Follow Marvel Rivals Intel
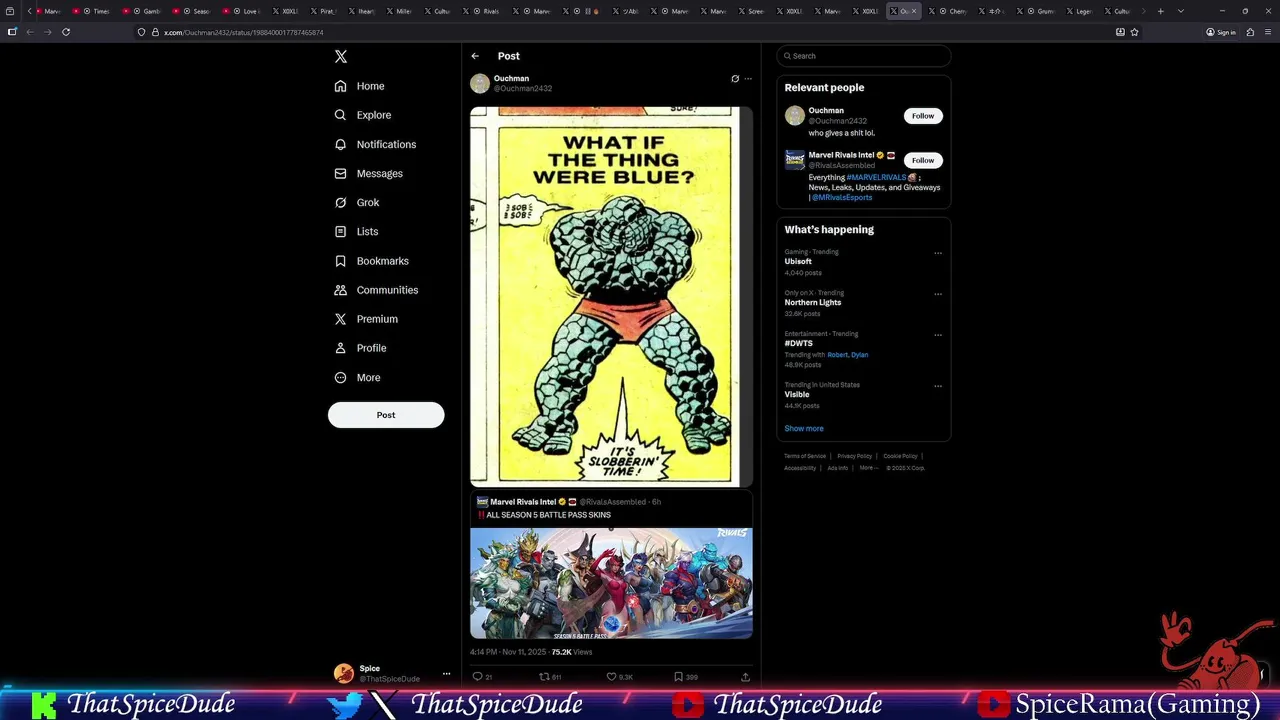The image size is (1280, 720). [x=923, y=160]
